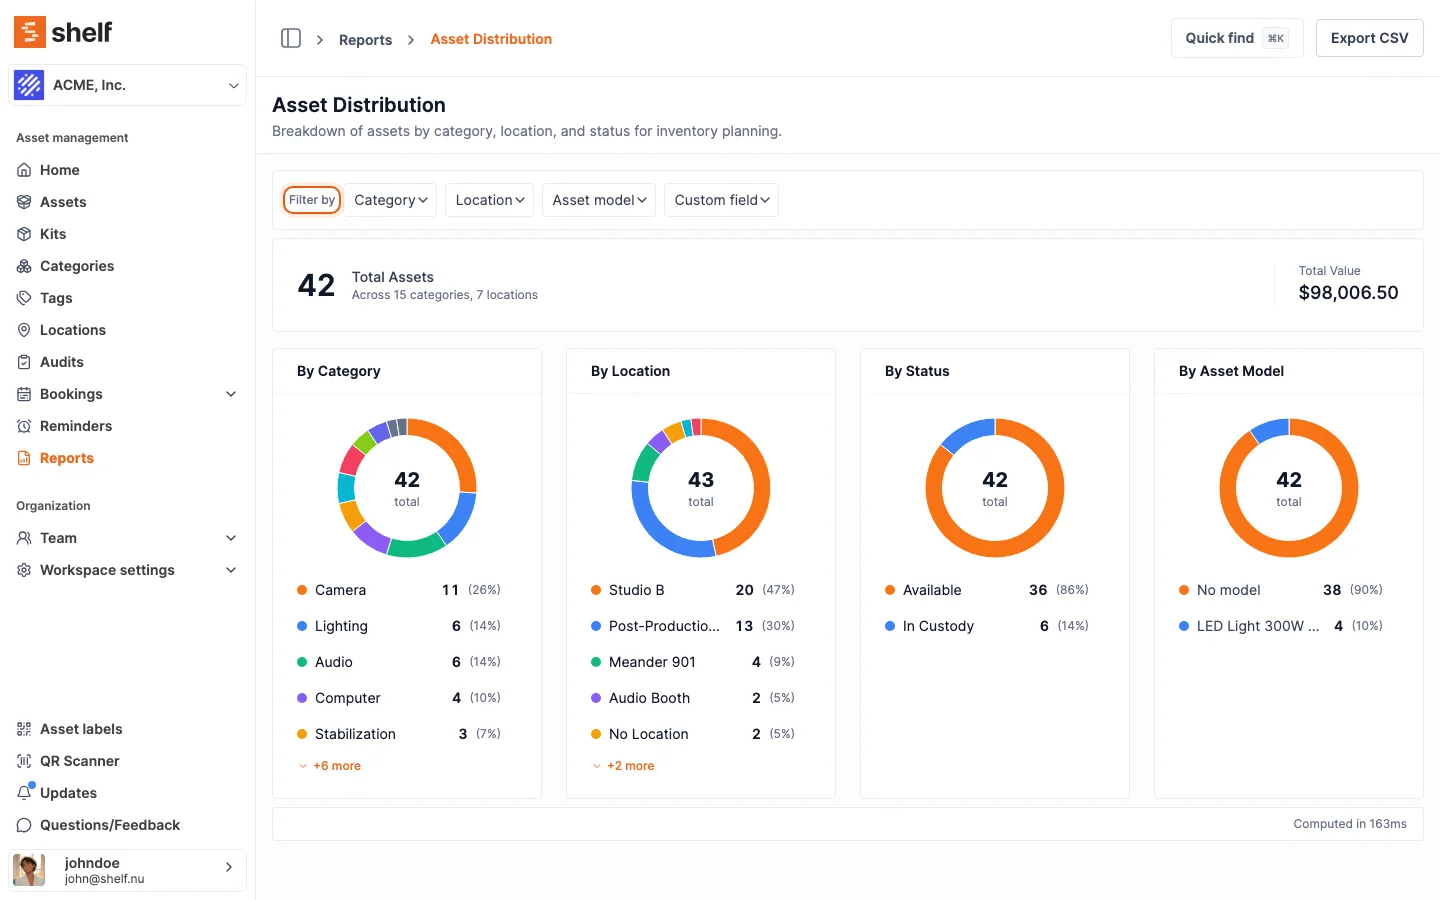Click the In Custody blue legend dot

890,626
